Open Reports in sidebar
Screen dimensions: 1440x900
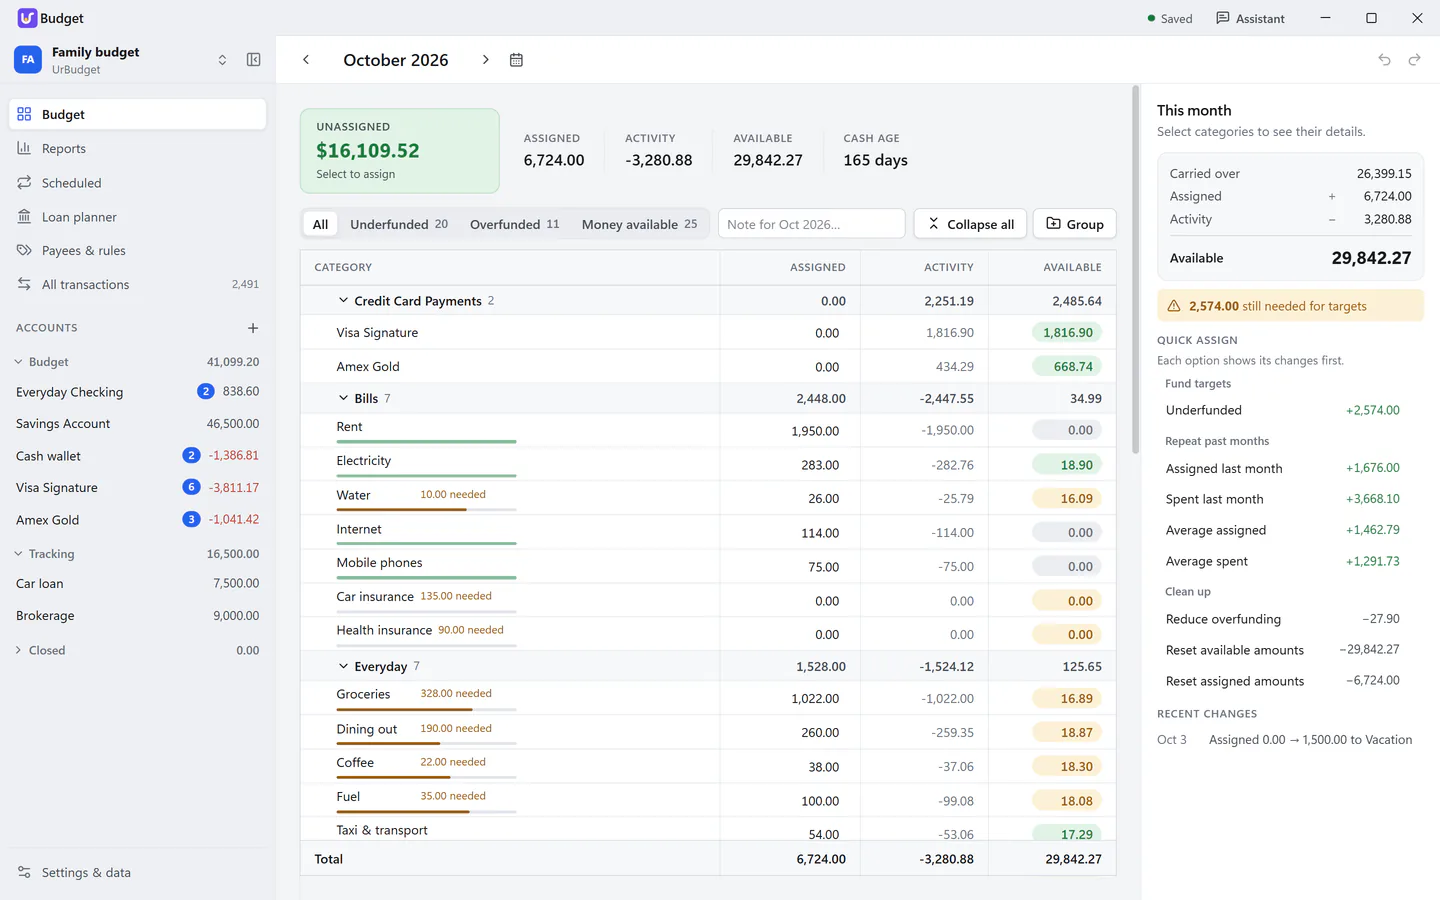click(138, 149)
